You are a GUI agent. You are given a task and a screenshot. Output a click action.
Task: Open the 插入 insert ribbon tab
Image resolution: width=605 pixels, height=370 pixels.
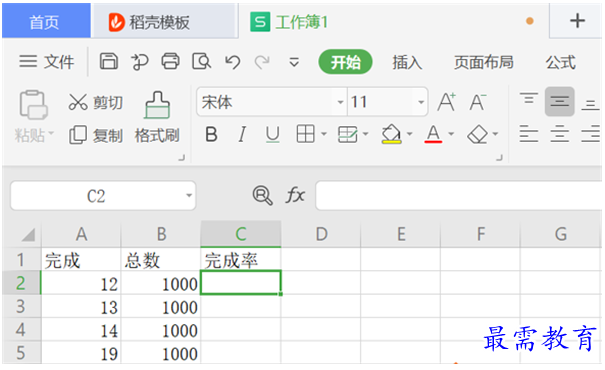pos(407,62)
